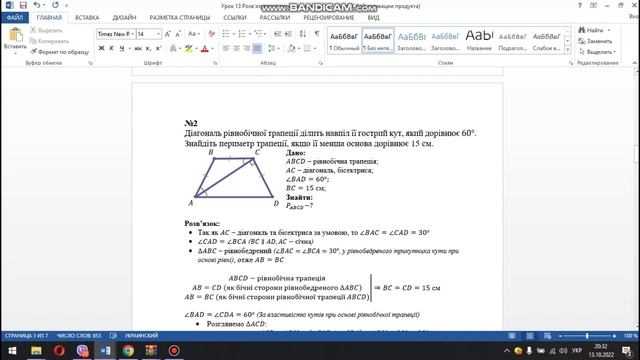Open File Explorer from the taskbar

pos(36,351)
